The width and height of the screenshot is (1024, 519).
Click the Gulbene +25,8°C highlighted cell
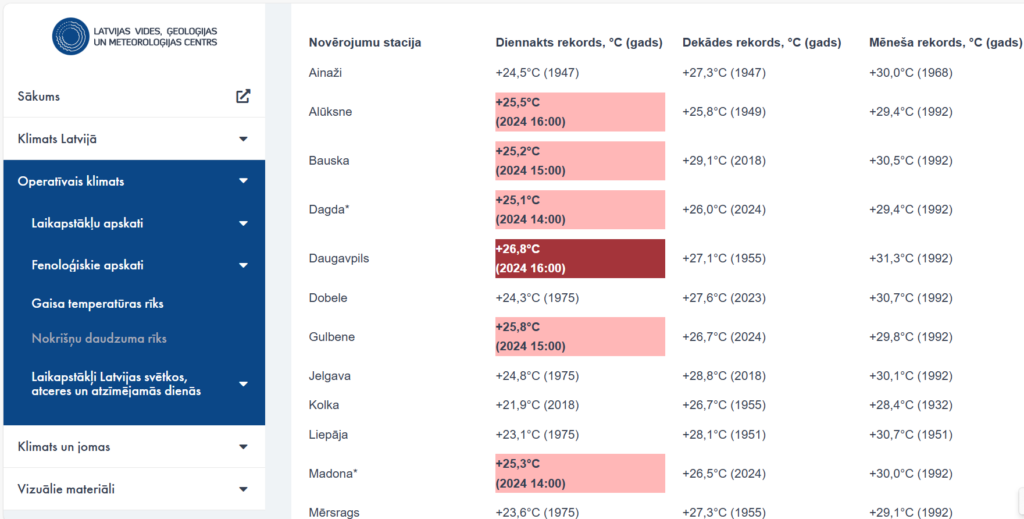point(580,337)
